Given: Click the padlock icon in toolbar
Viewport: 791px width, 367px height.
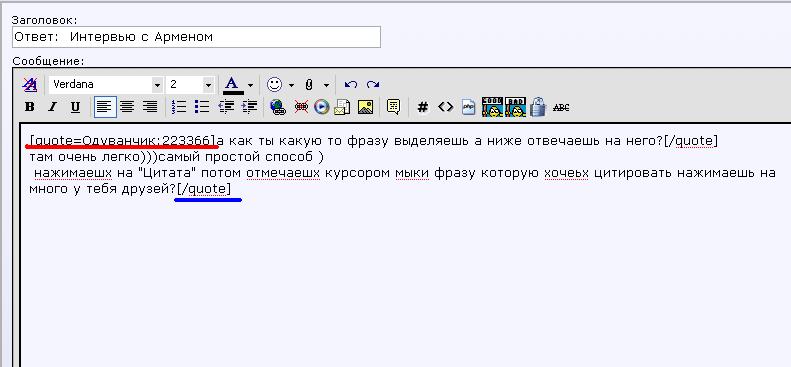Looking at the screenshot, I should click(538, 107).
